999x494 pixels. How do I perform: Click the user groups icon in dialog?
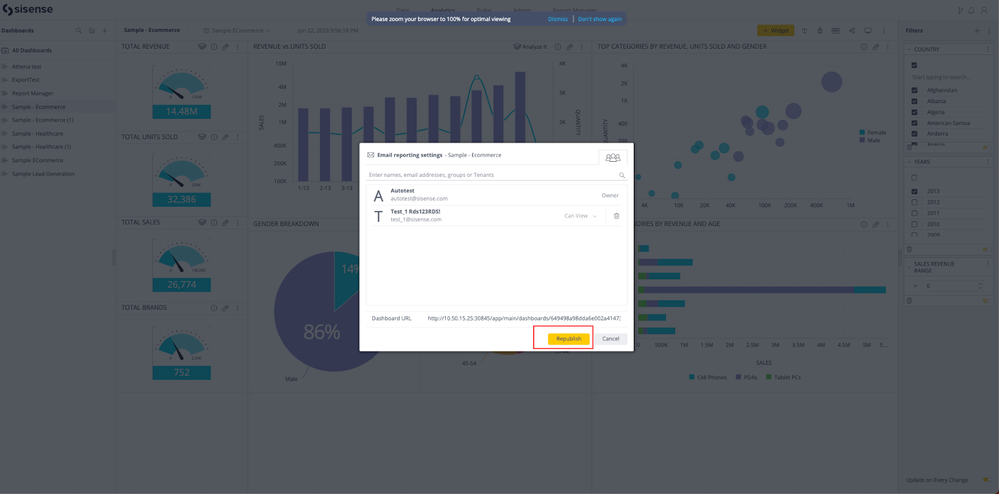tap(612, 157)
